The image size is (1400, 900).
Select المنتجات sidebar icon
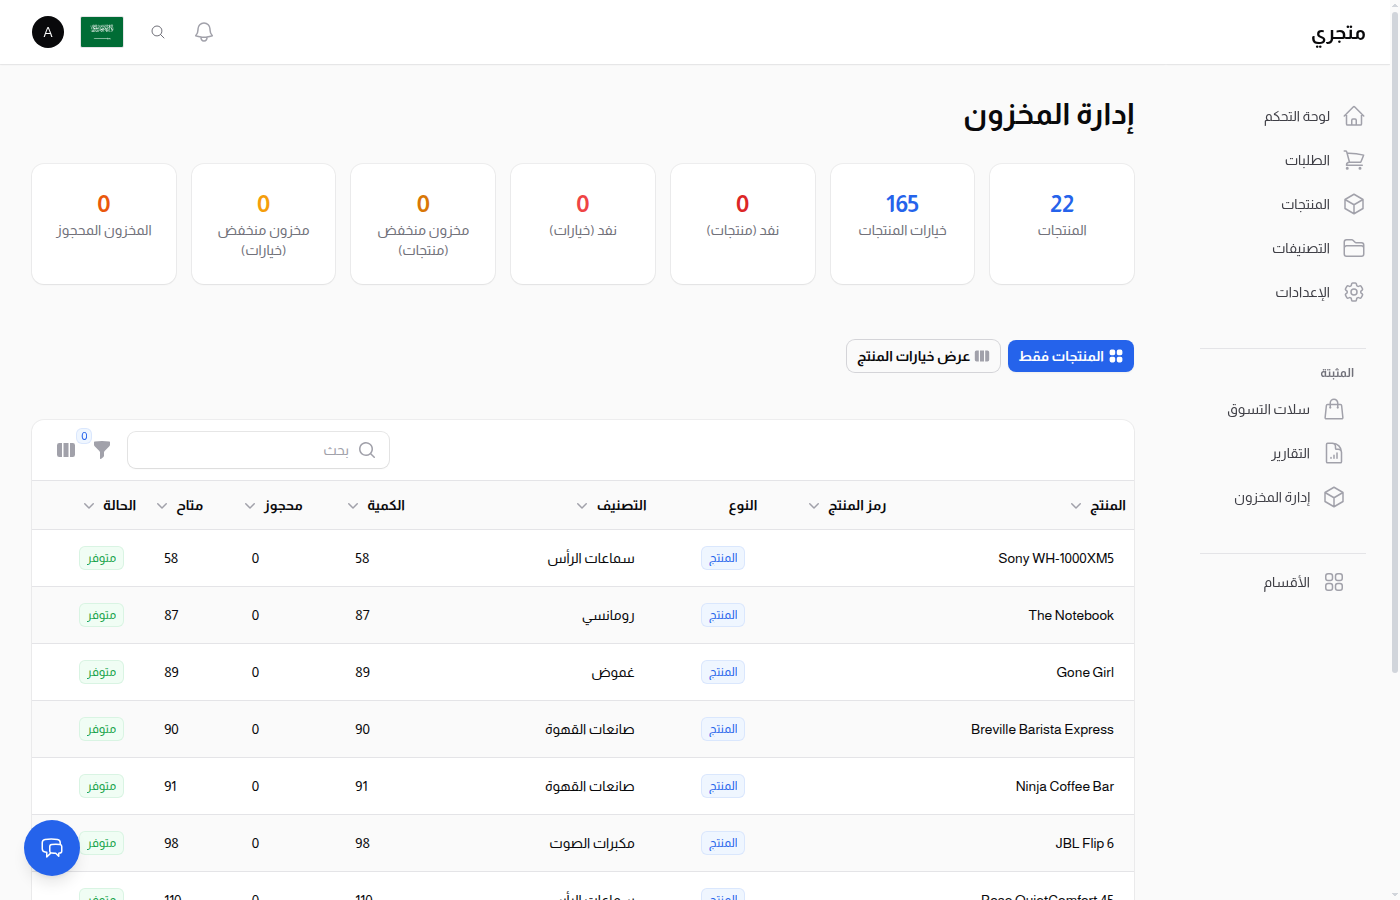coord(1354,203)
